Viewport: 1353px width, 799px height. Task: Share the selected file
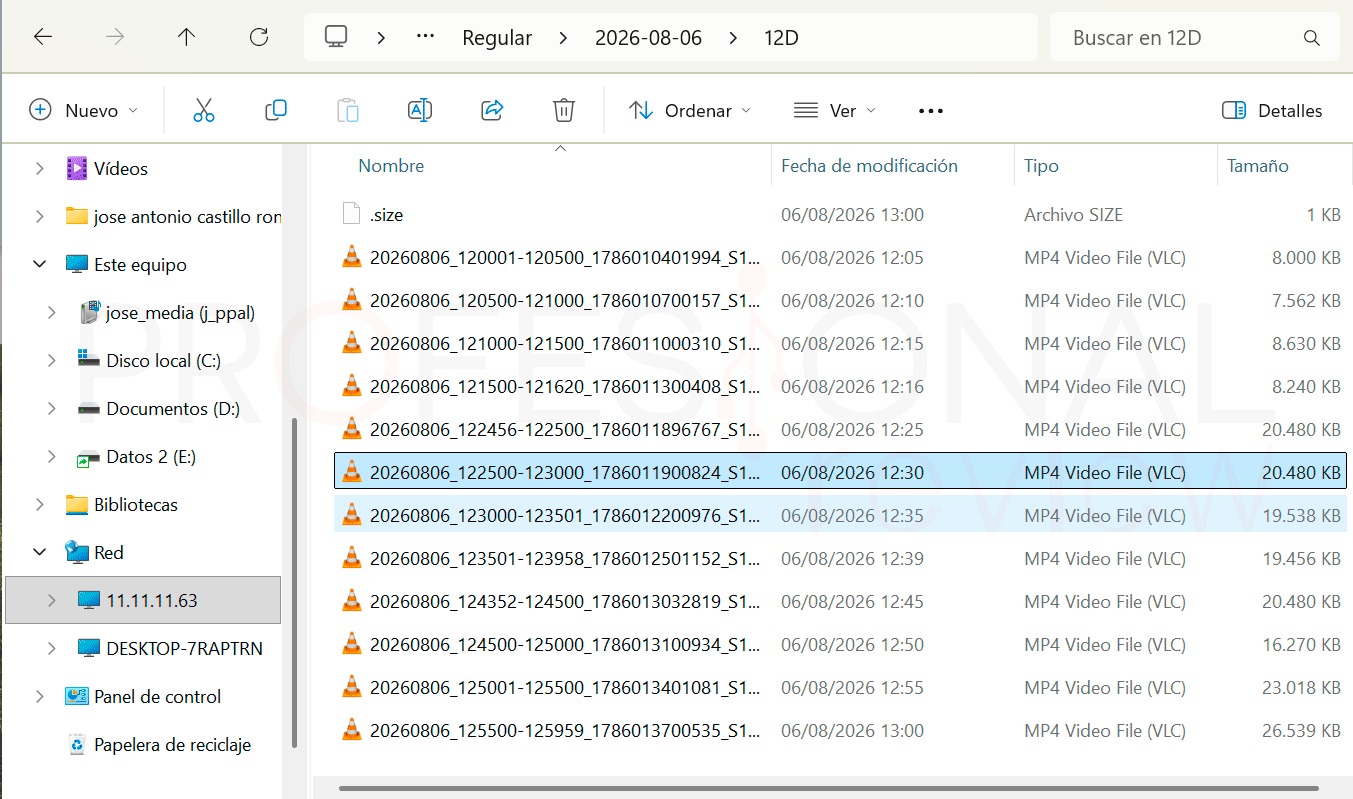point(492,110)
